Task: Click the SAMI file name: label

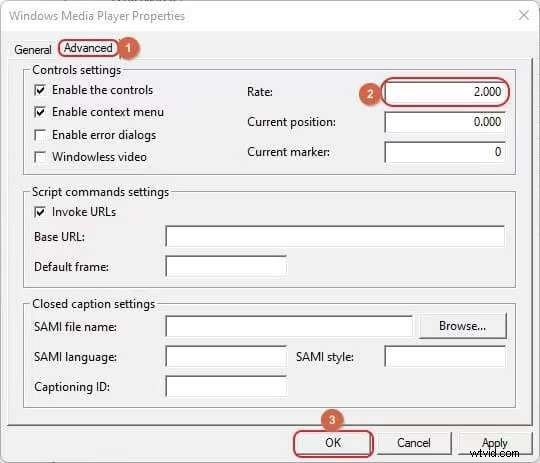Action: (75, 327)
